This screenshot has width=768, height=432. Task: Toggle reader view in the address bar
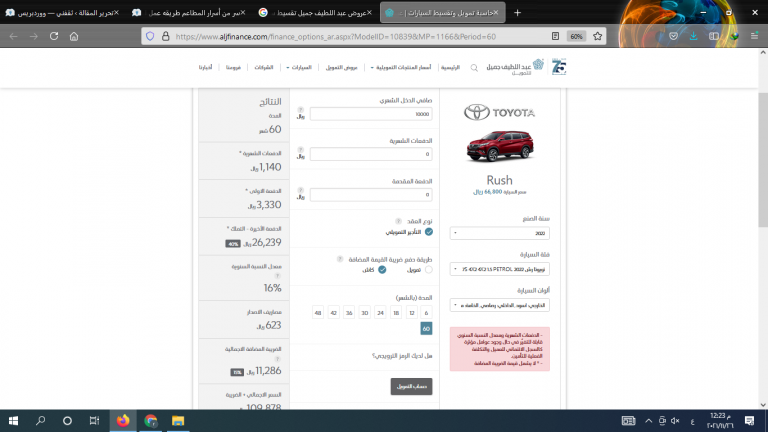click(x=555, y=36)
